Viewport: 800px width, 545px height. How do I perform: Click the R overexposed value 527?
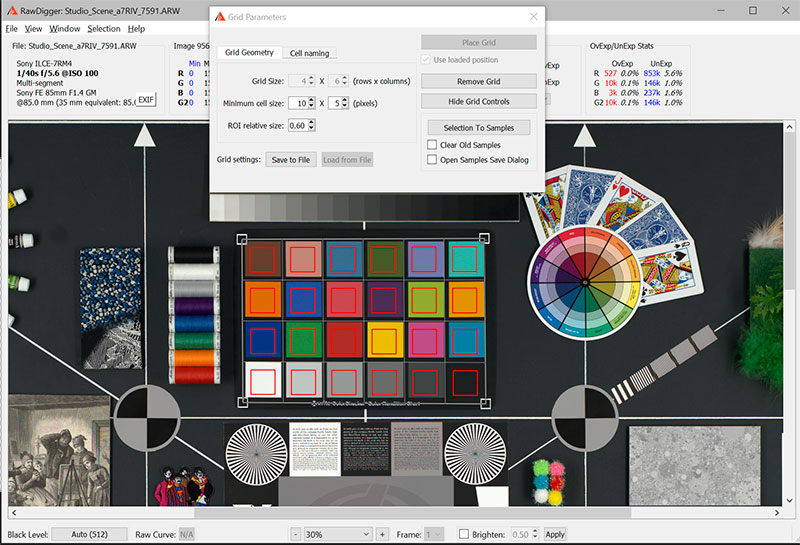(x=610, y=73)
